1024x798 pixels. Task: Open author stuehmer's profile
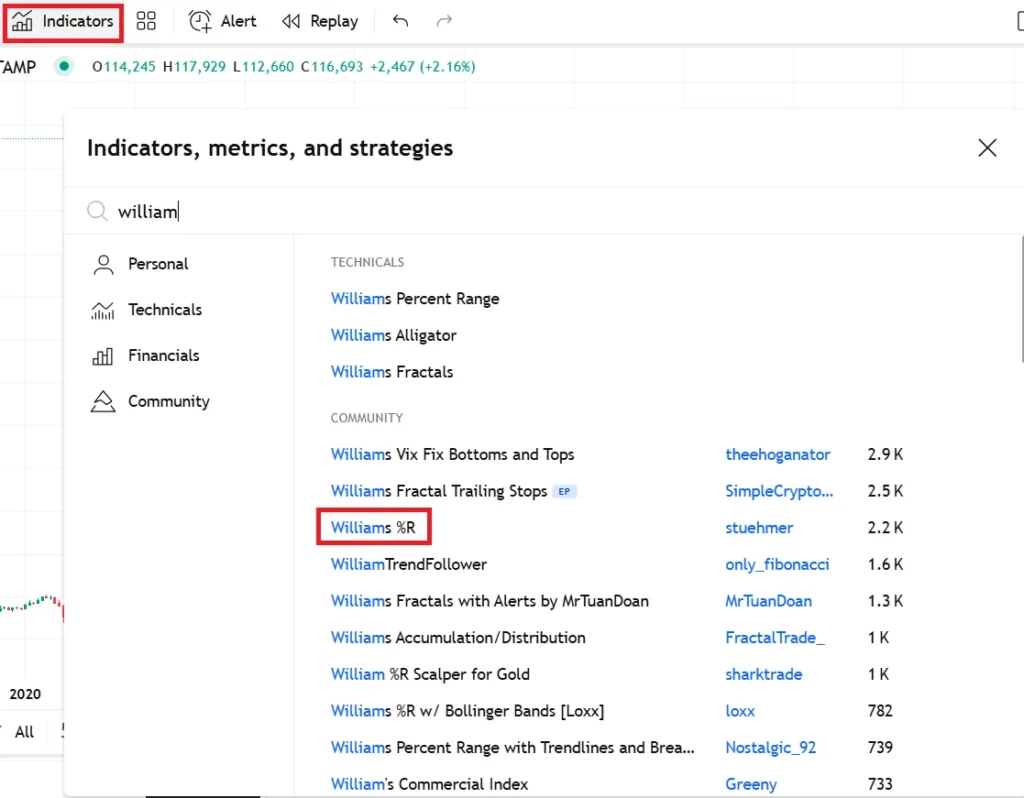tap(759, 527)
